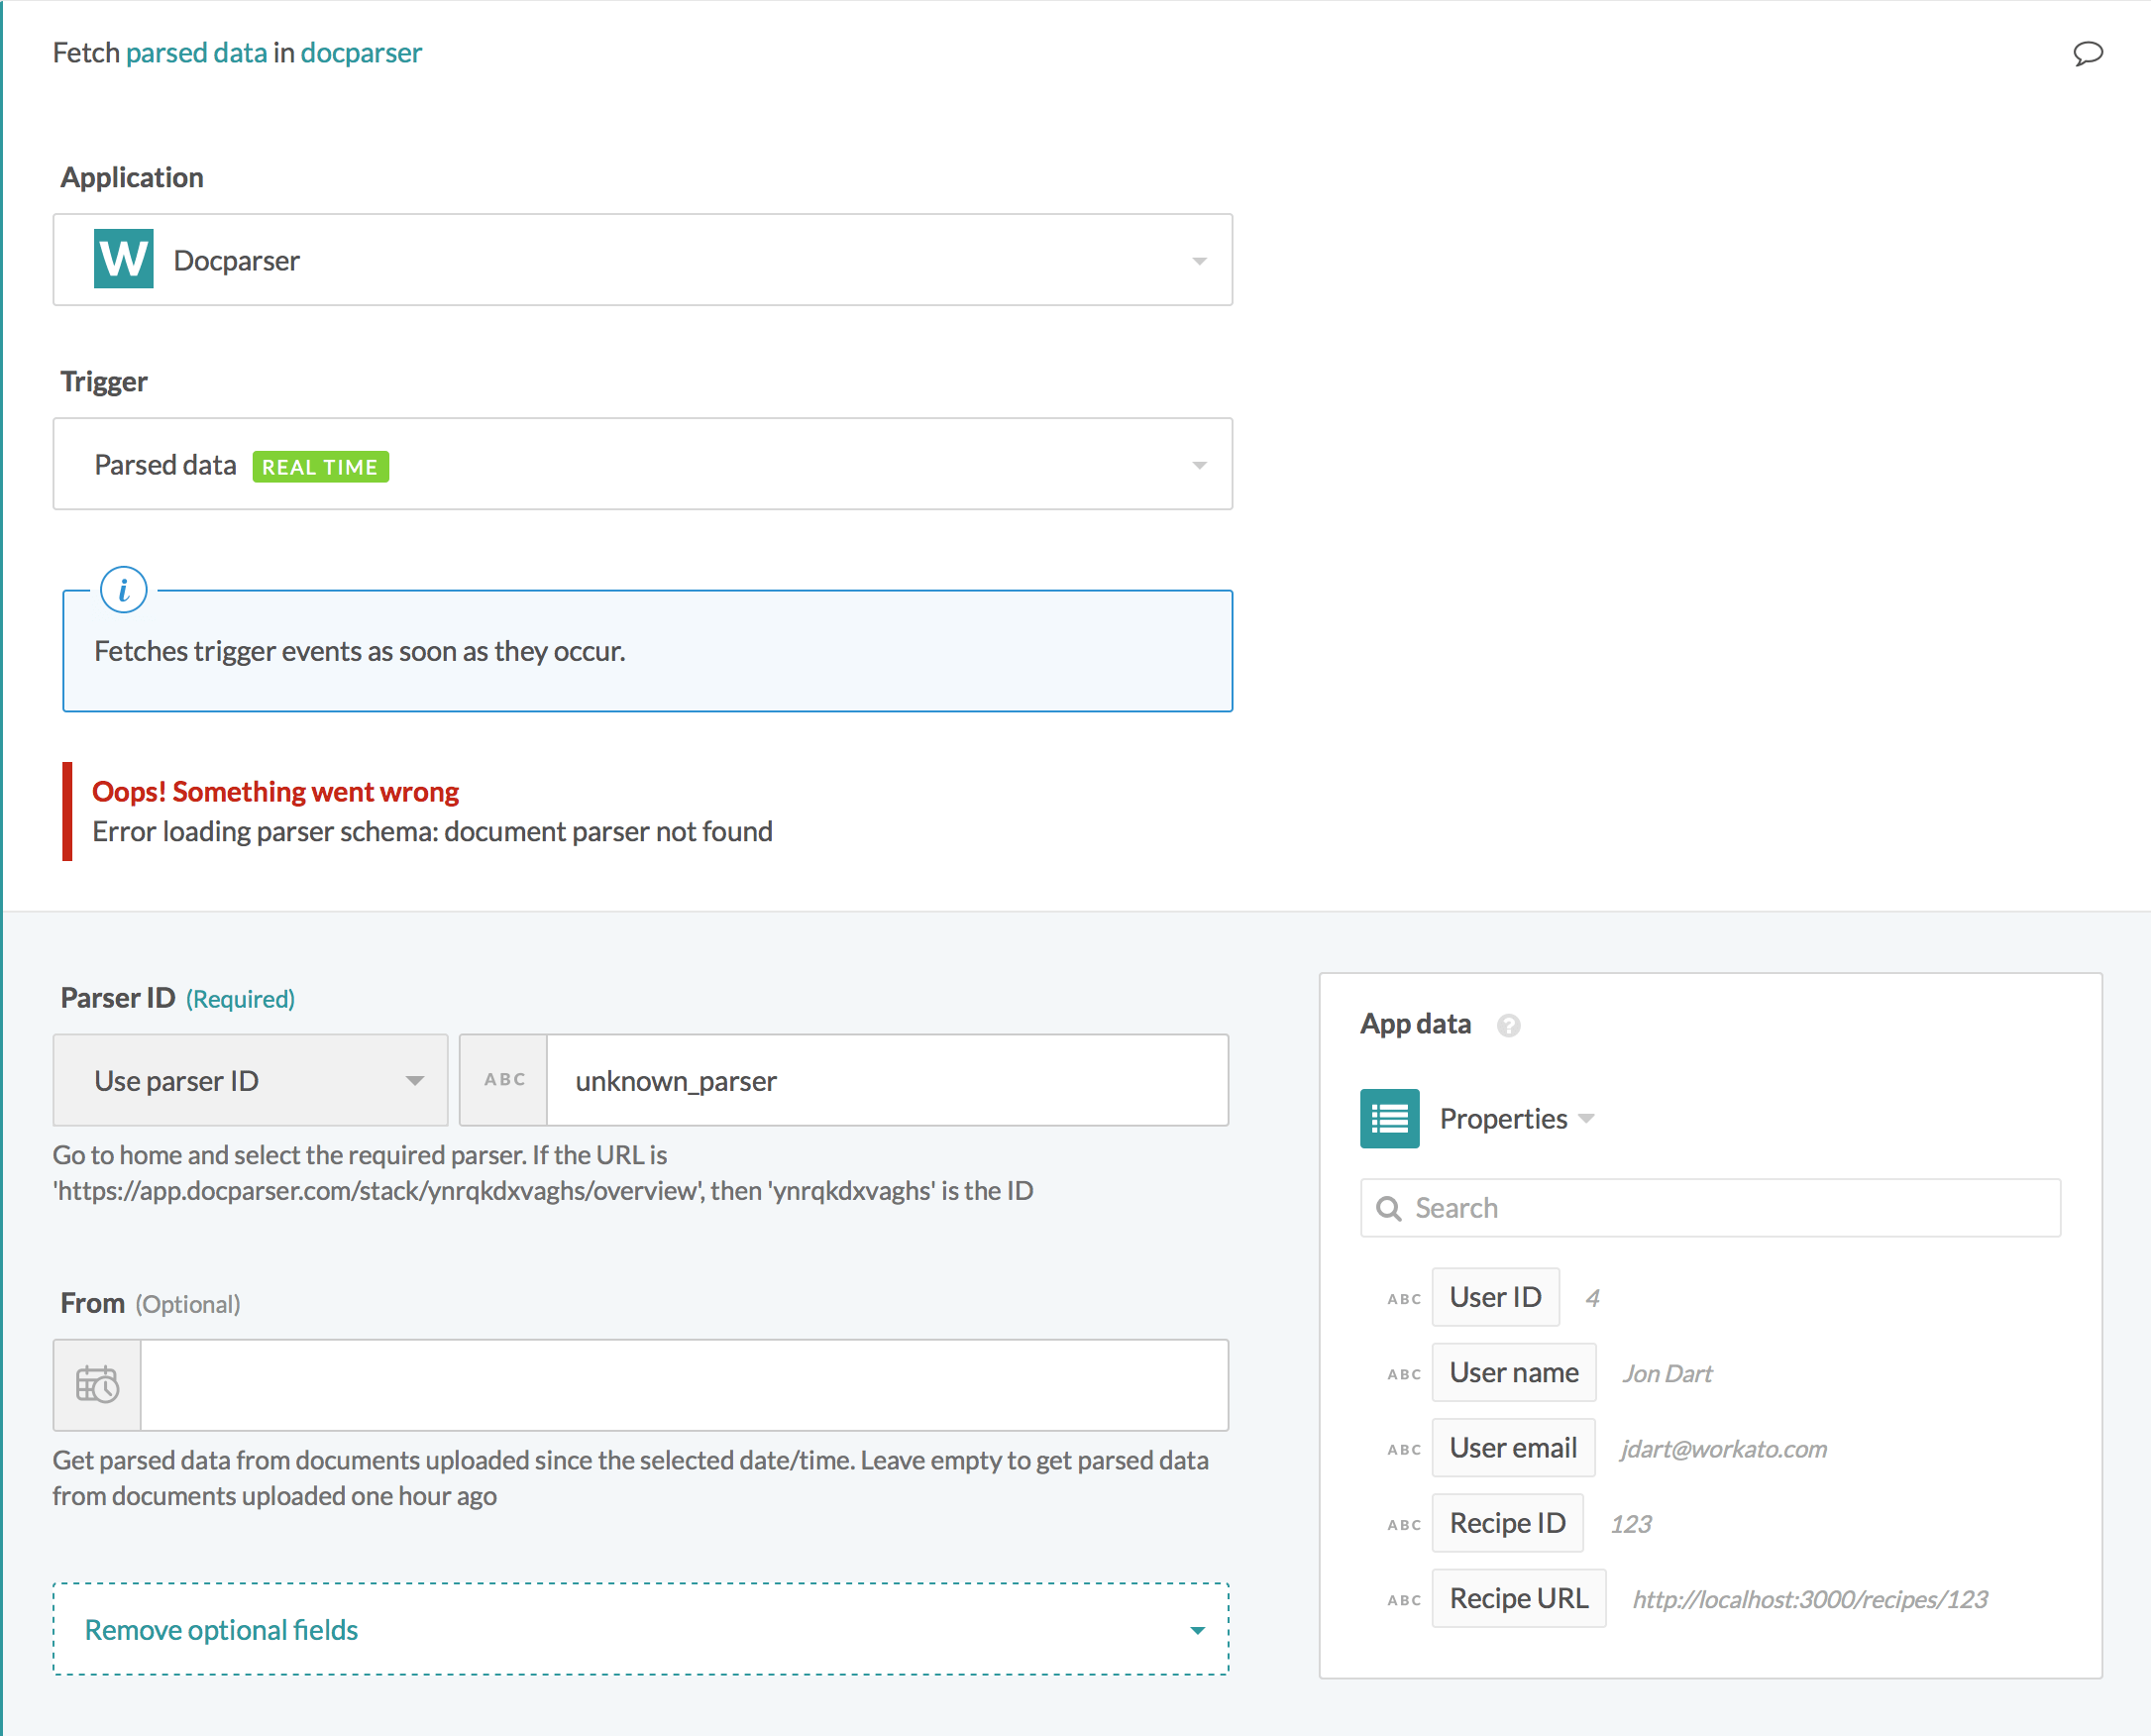Click the From date/time input field

click(690, 1385)
